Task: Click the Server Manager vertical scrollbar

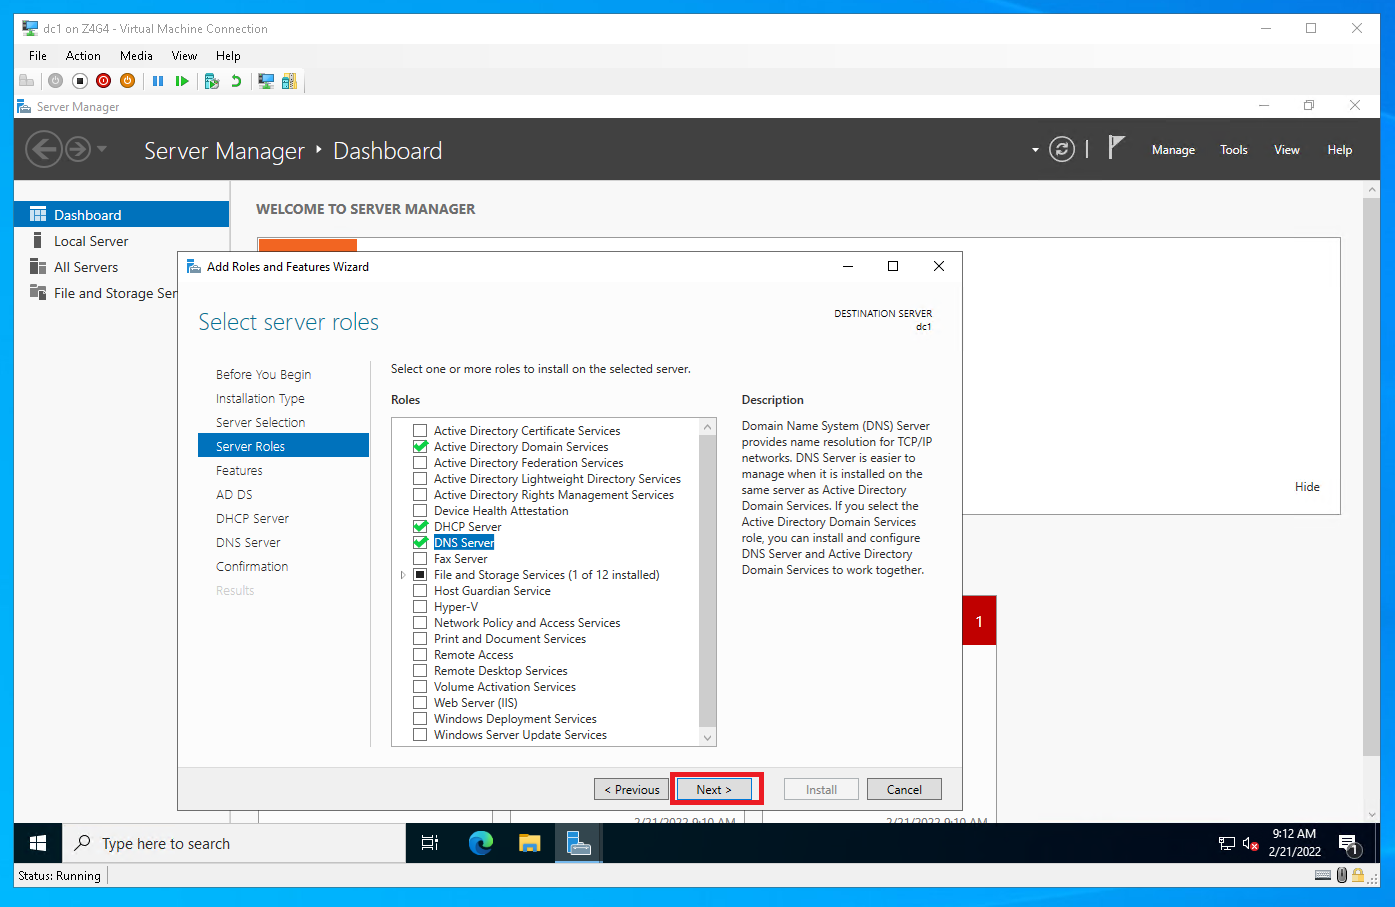Action: 1371,476
